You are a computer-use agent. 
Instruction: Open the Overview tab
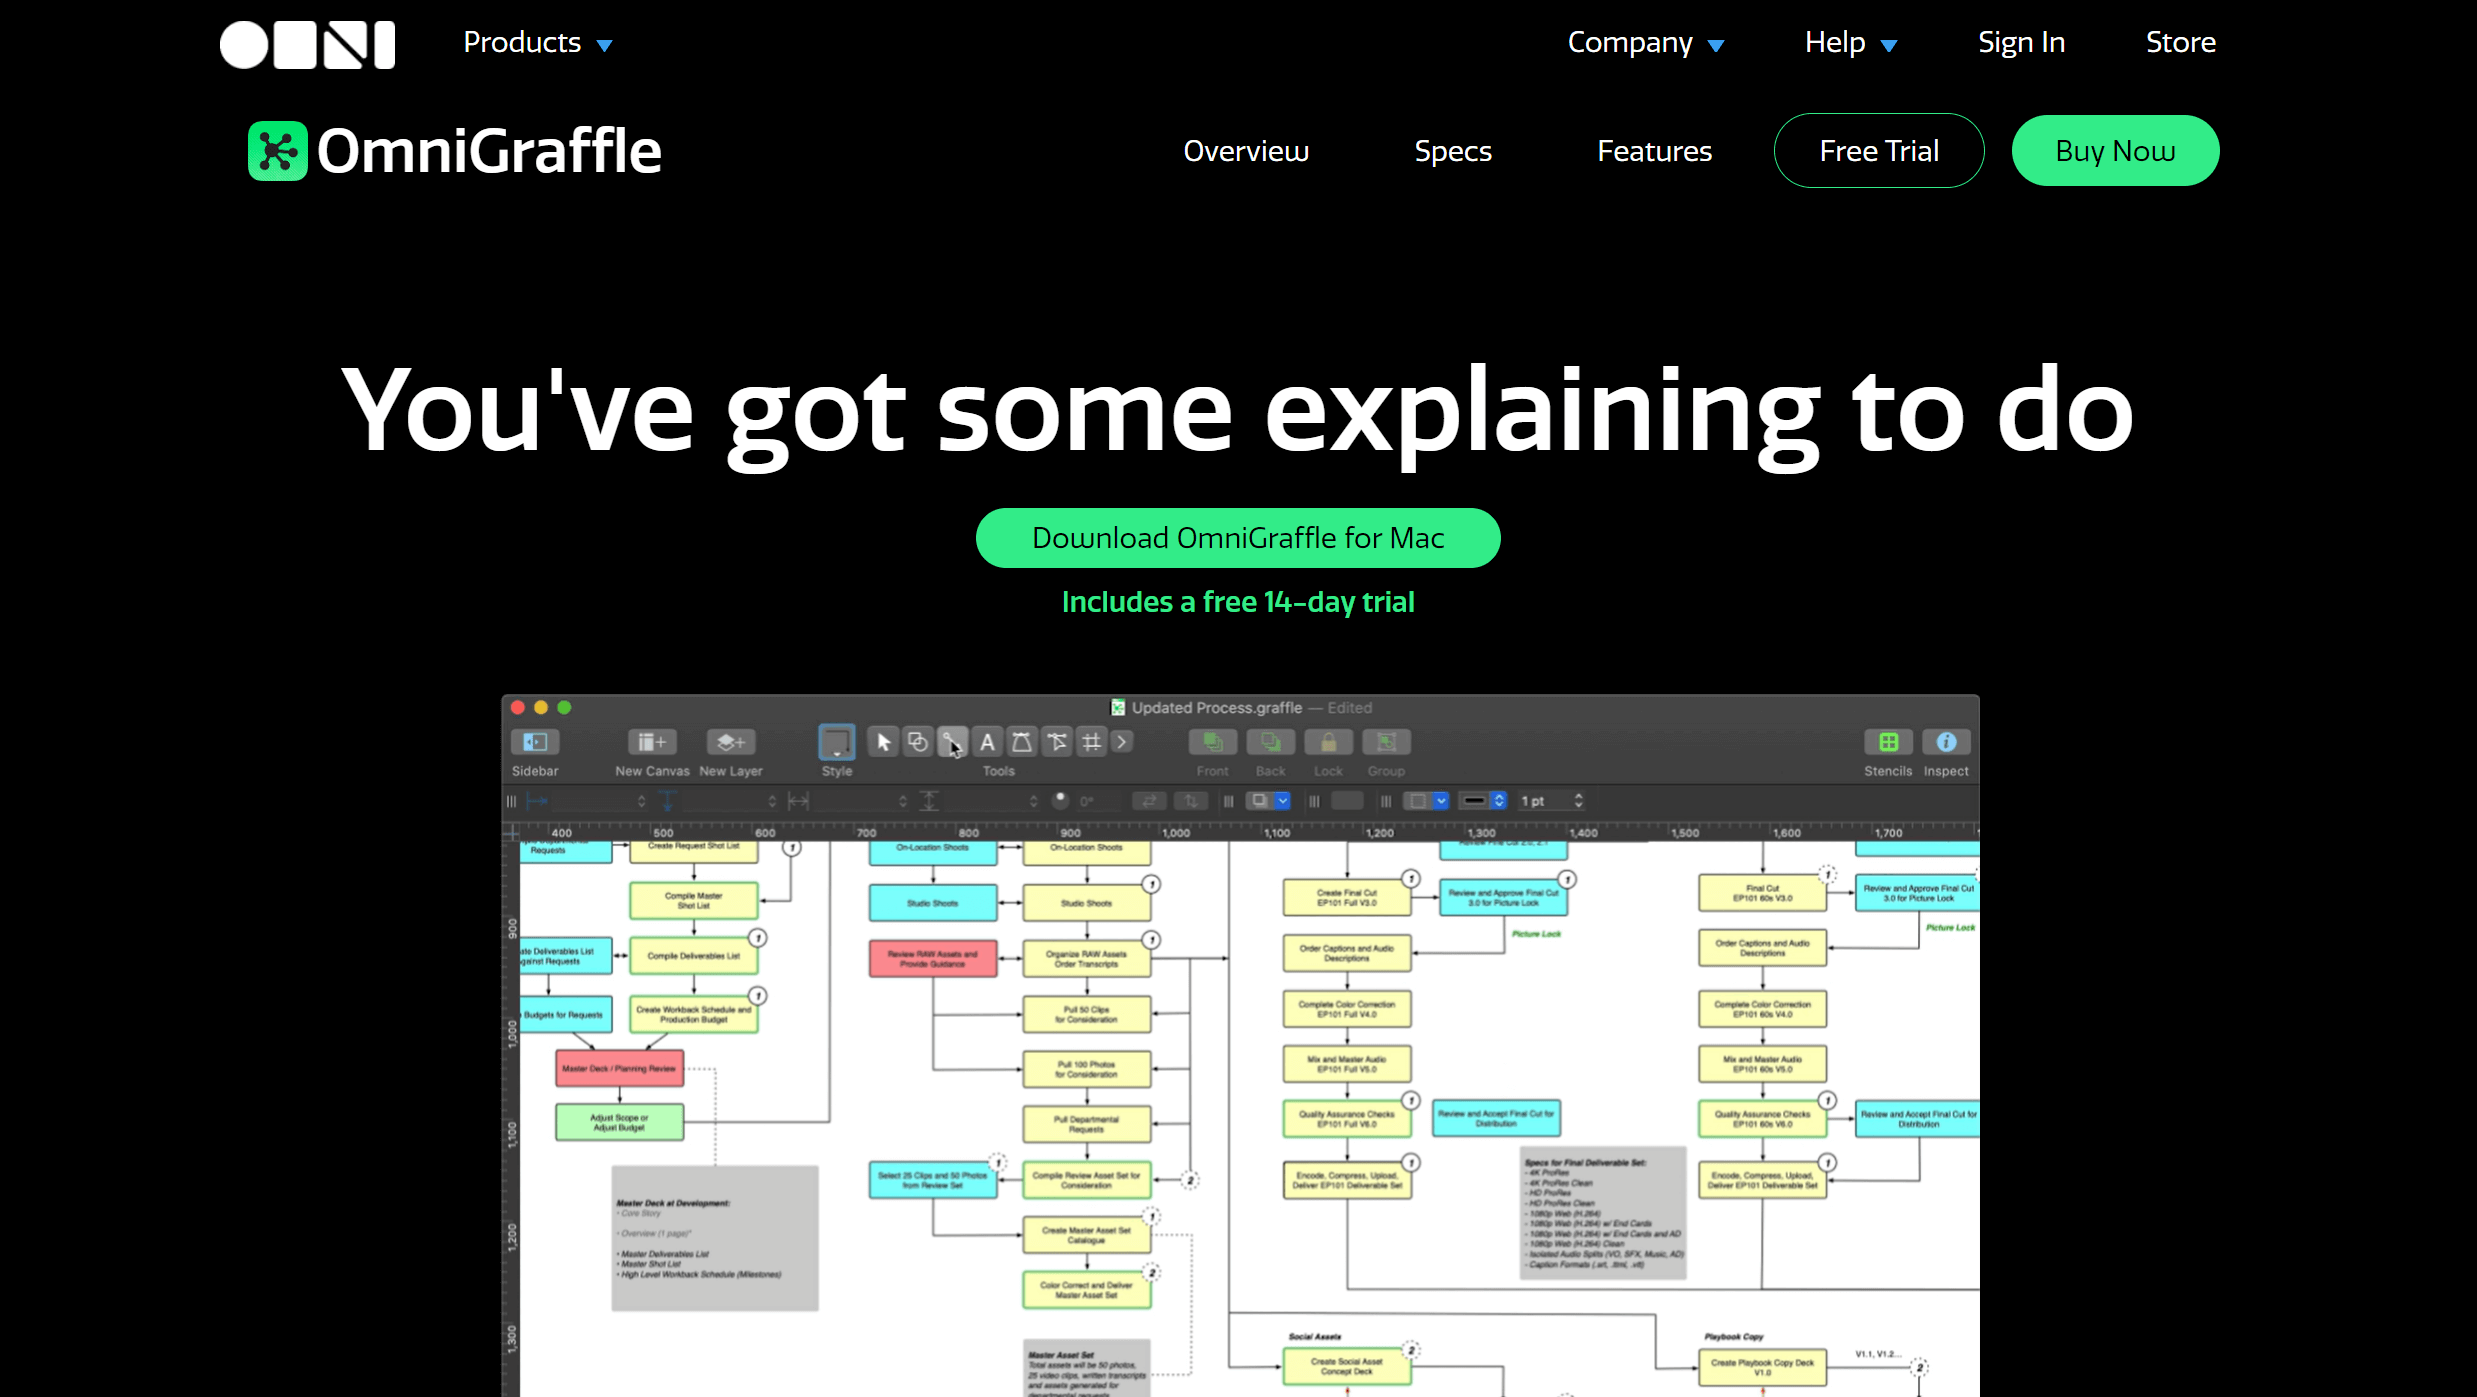coord(1245,150)
